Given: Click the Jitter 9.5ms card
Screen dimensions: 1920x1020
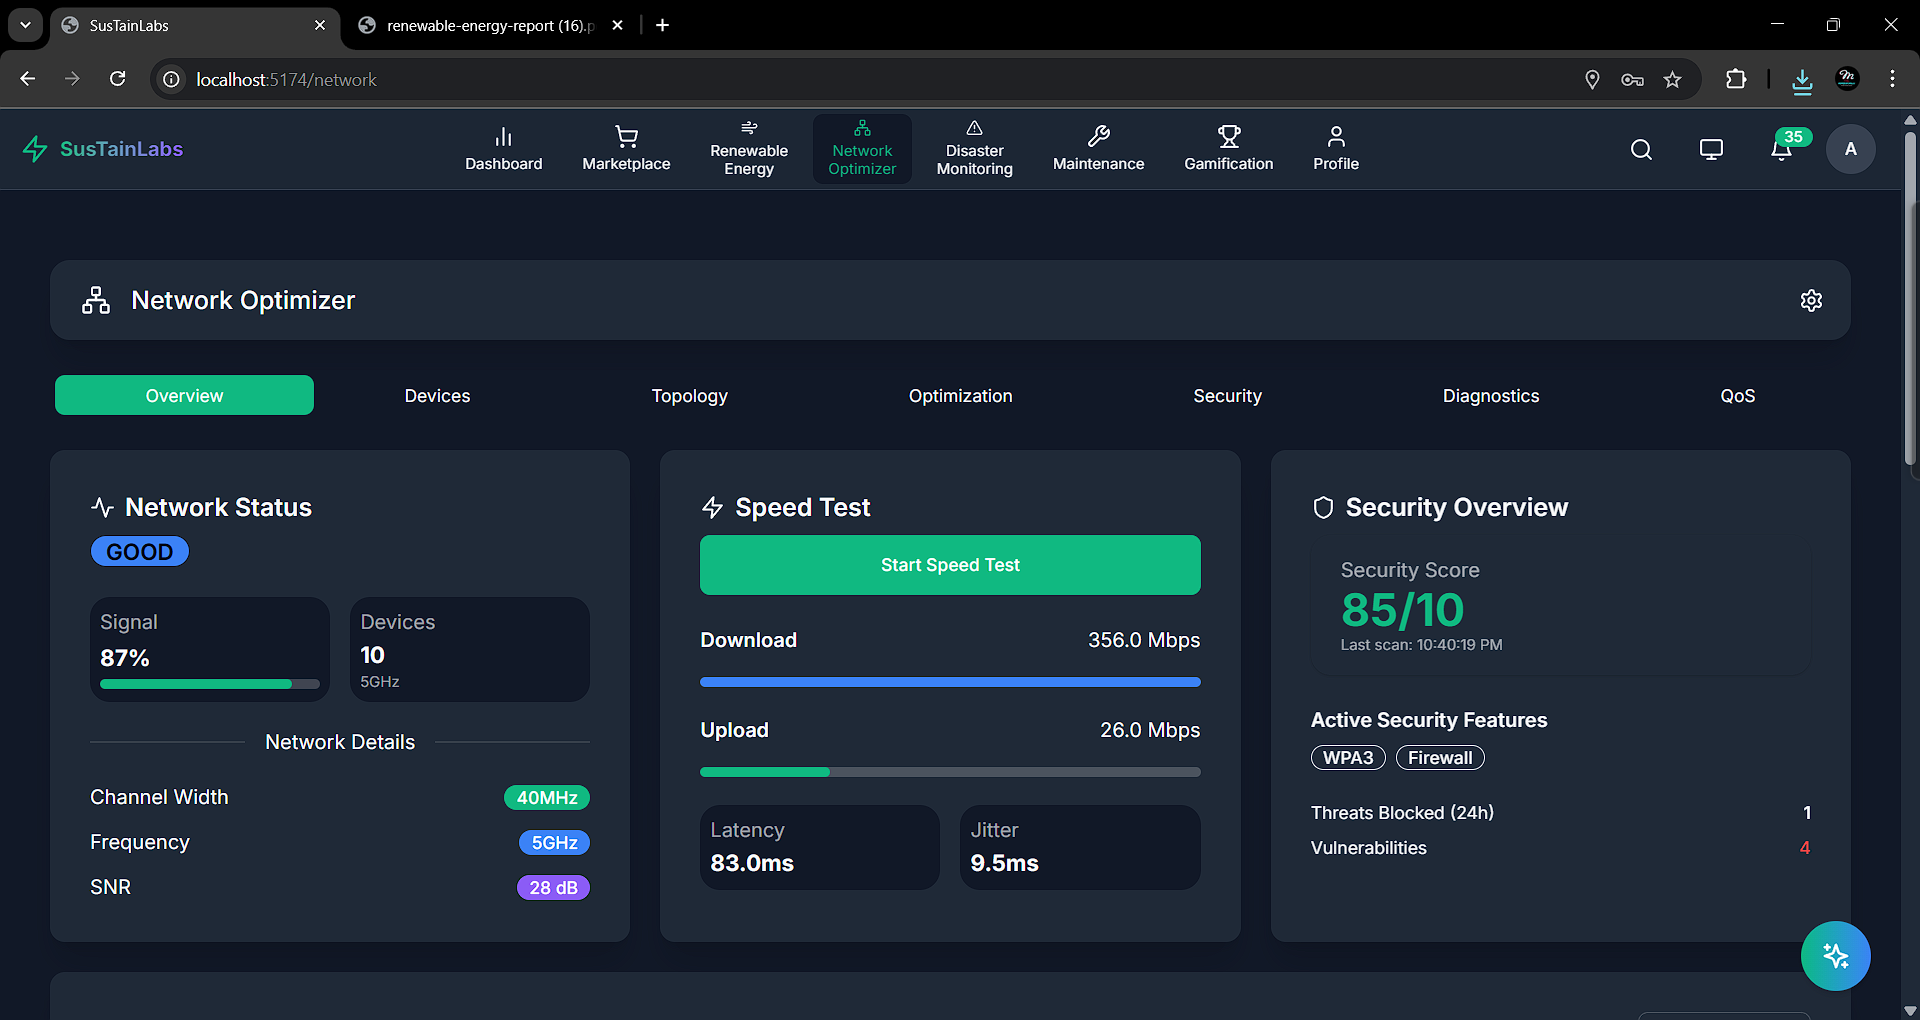Looking at the screenshot, I should 1080,847.
